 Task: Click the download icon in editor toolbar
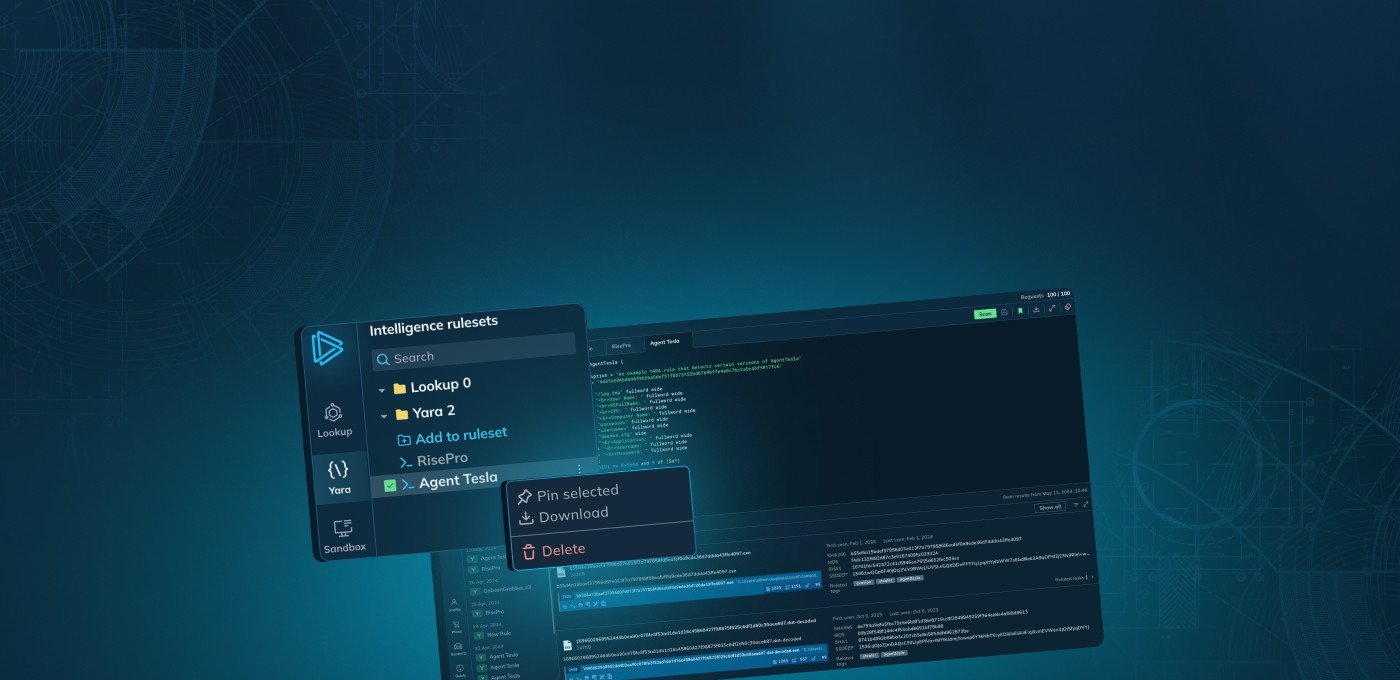(x=1036, y=309)
